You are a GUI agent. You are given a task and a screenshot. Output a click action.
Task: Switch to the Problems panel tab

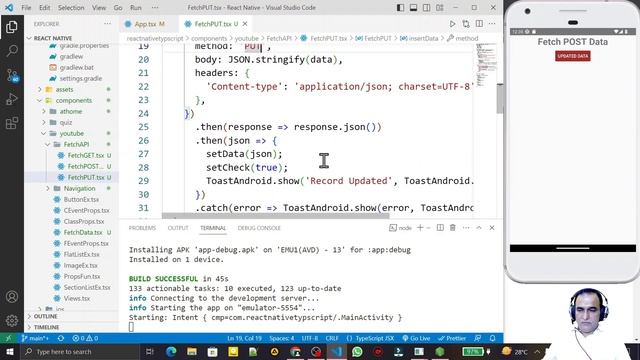pos(142,228)
